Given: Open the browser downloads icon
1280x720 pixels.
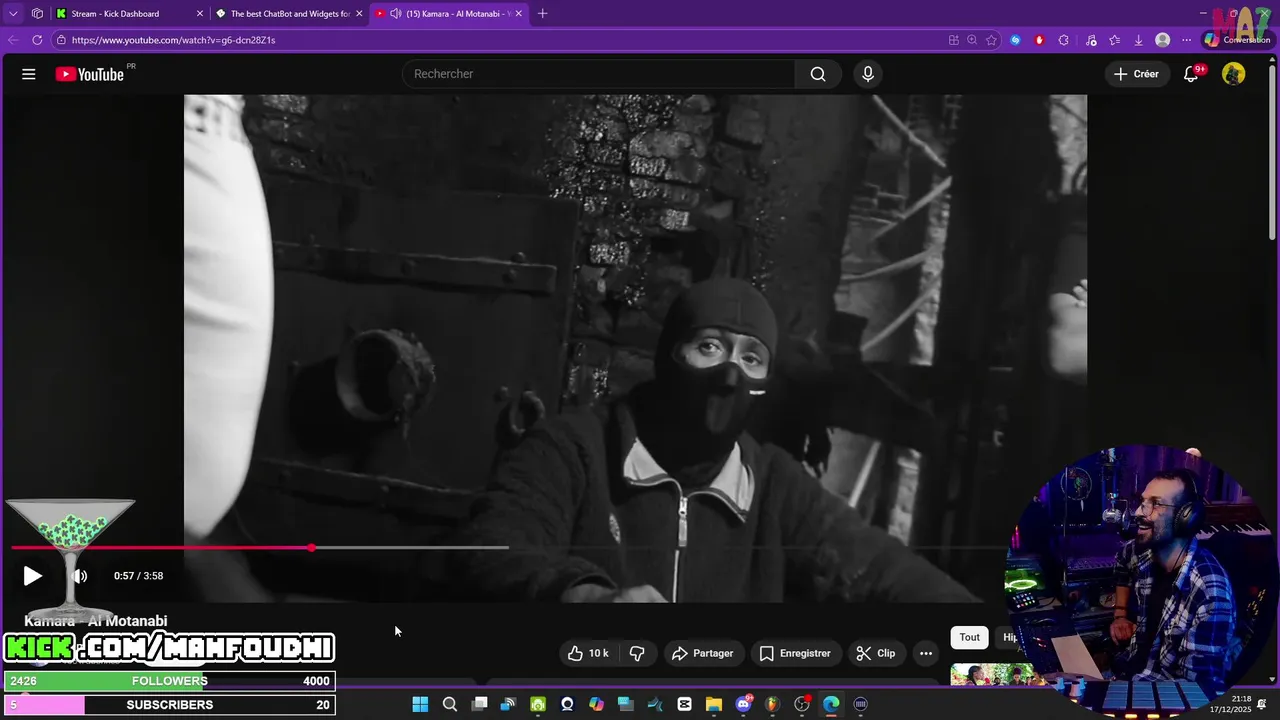Looking at the screenshot, I should coord(1138,40).
